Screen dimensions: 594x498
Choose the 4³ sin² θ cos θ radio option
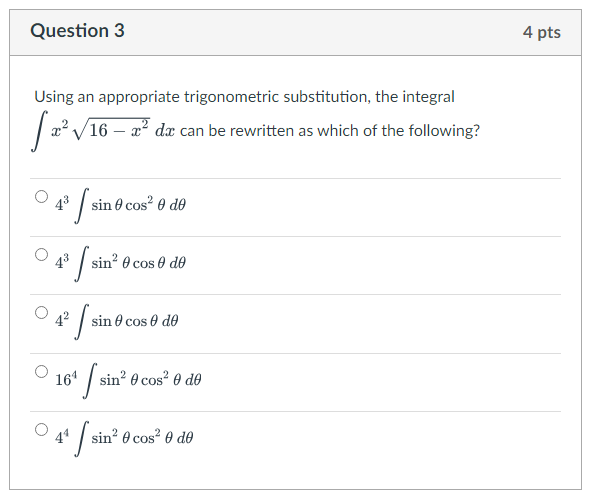42,254
